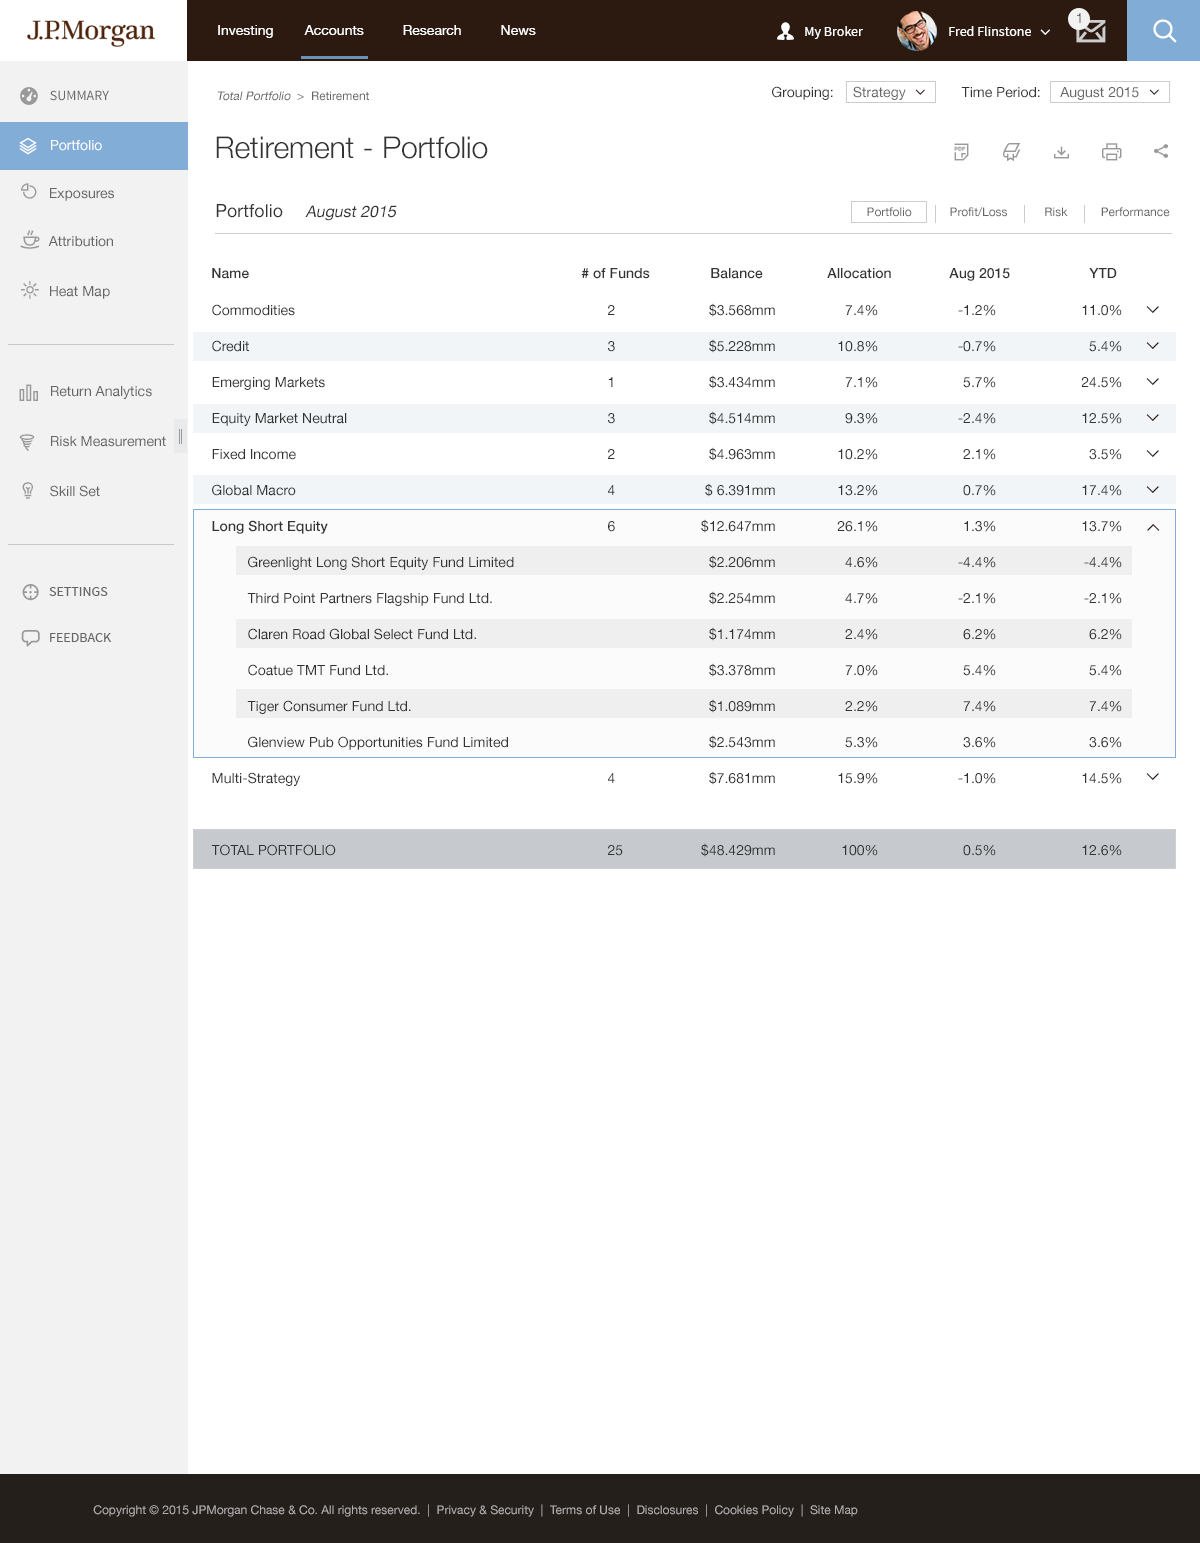Open the Accounts menu
This screenshot has width=1200, height=1543.
click(x=334, y=30)
